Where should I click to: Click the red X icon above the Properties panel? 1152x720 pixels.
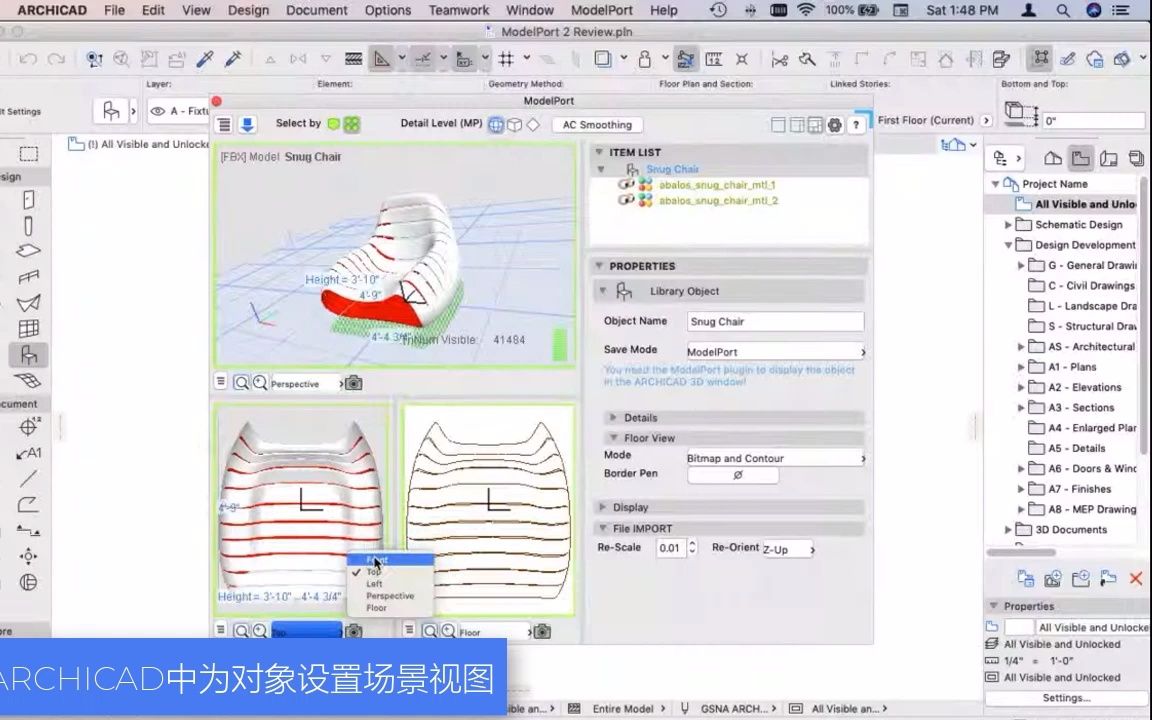(1136, 578)
